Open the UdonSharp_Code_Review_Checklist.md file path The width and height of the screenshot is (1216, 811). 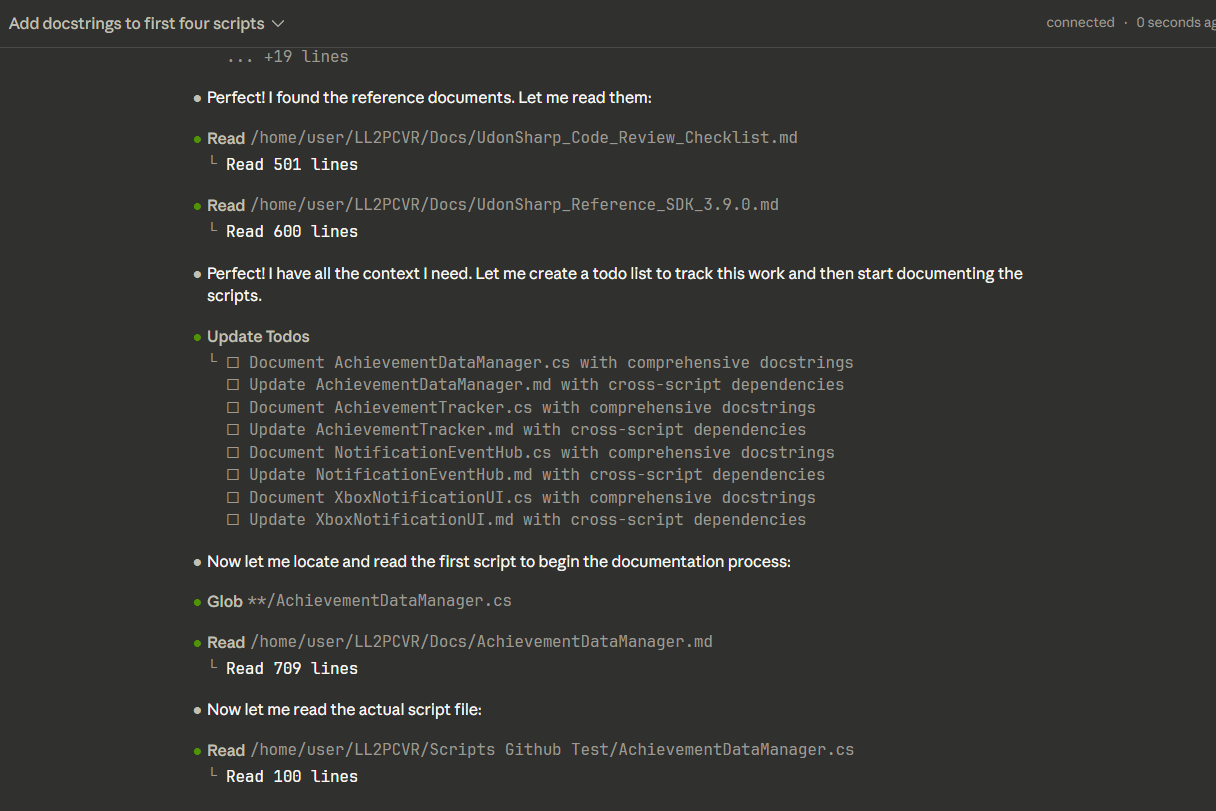(x=524, y=138)
